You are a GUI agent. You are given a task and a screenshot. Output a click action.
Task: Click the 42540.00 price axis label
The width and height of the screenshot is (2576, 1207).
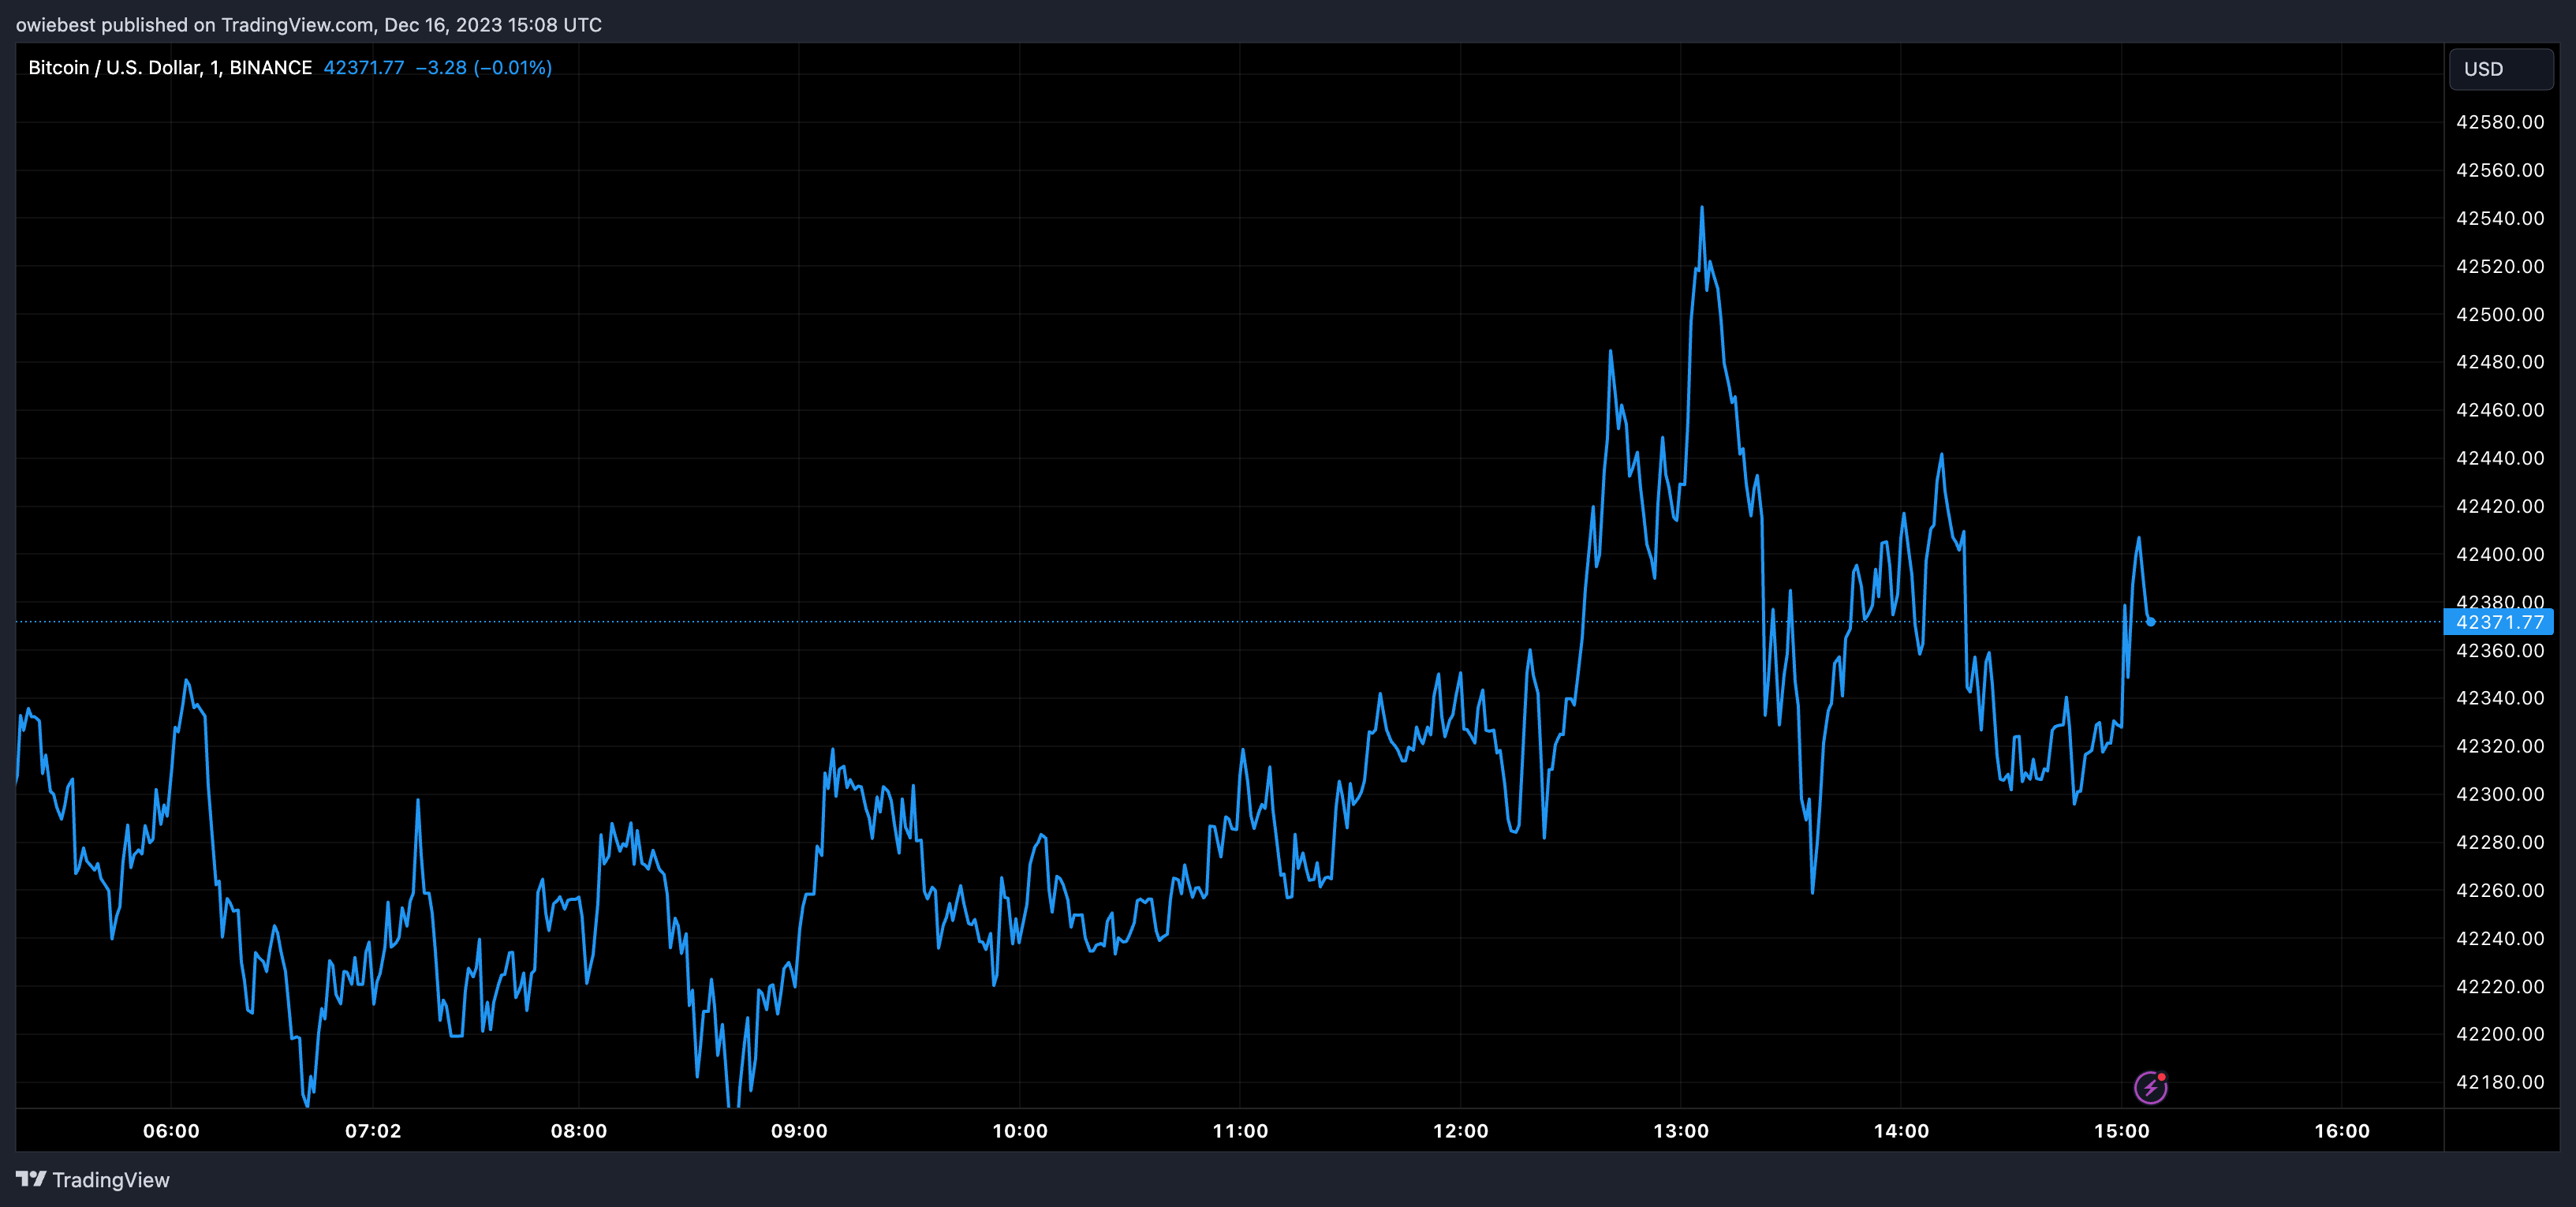point(2500,218)
